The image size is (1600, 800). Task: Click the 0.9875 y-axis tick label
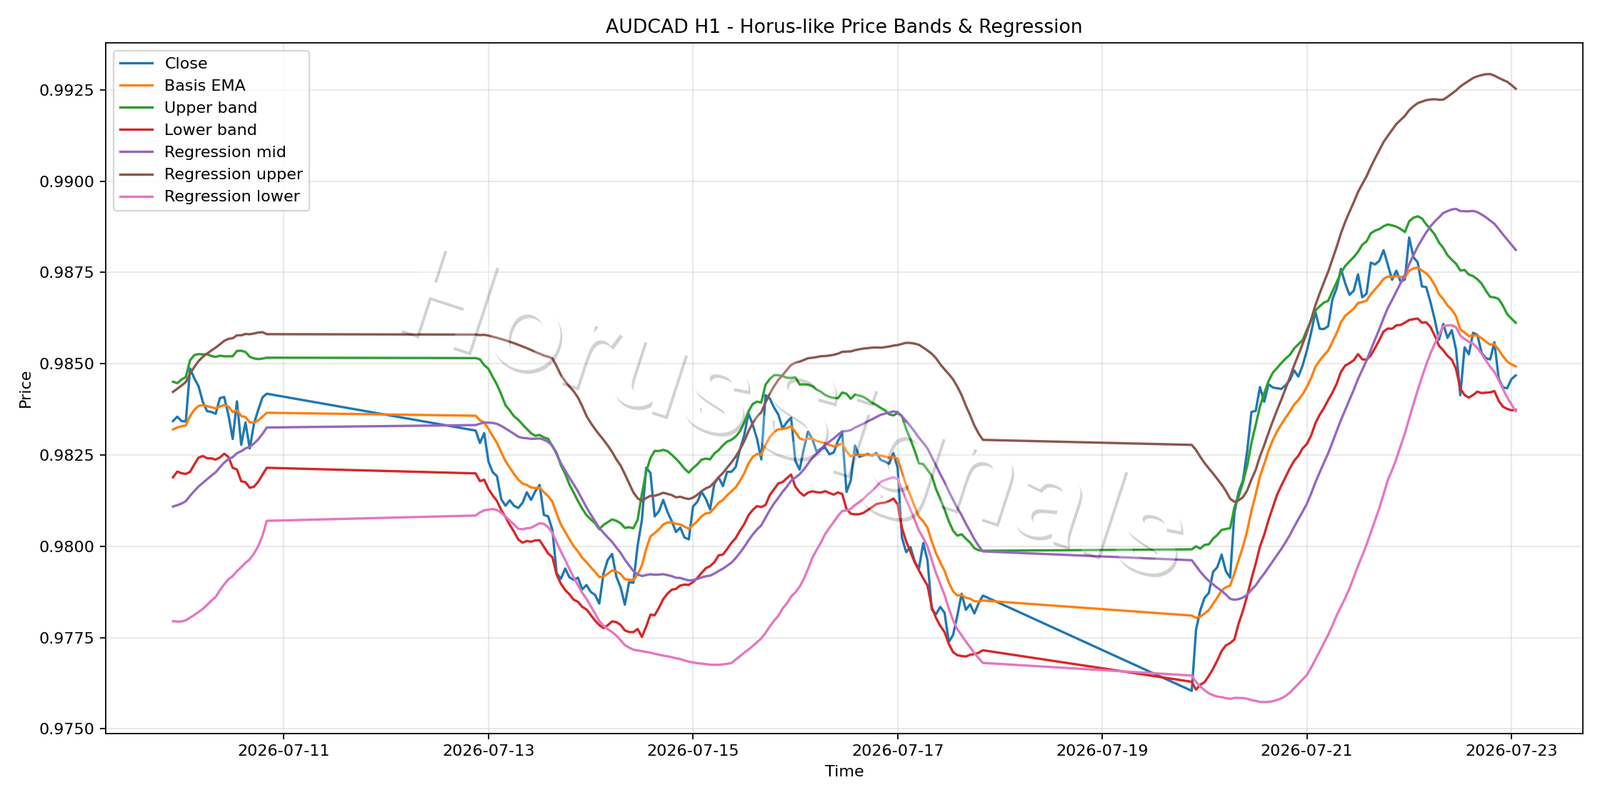tap(67, 273)
